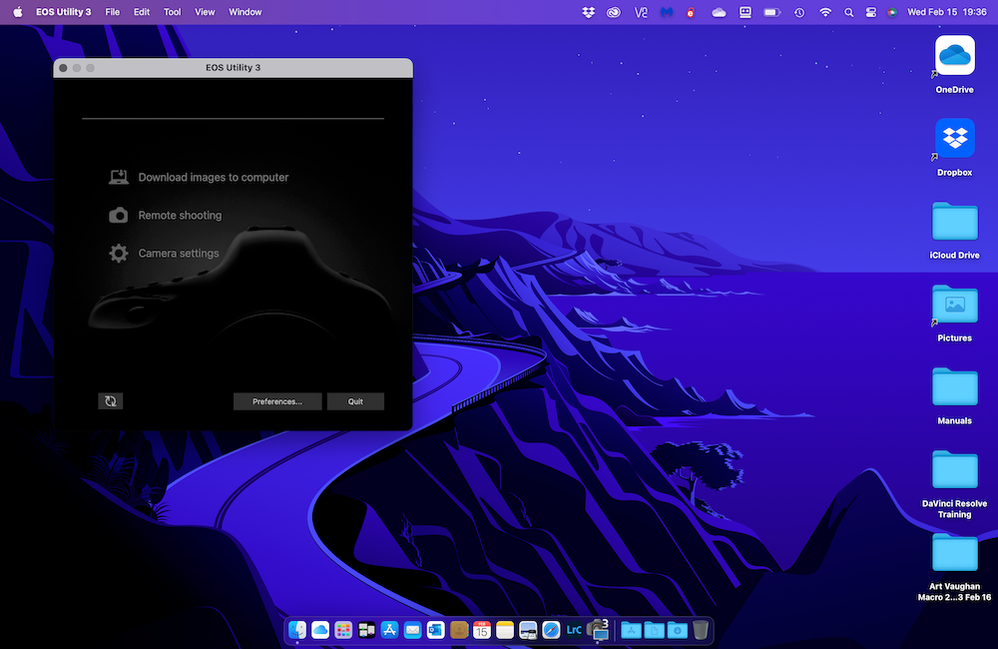Image resolution: width=998 pixels, height=649 pixels.
Task: Open Lightroom Classic from the dock
Action: tap(574, 630)
